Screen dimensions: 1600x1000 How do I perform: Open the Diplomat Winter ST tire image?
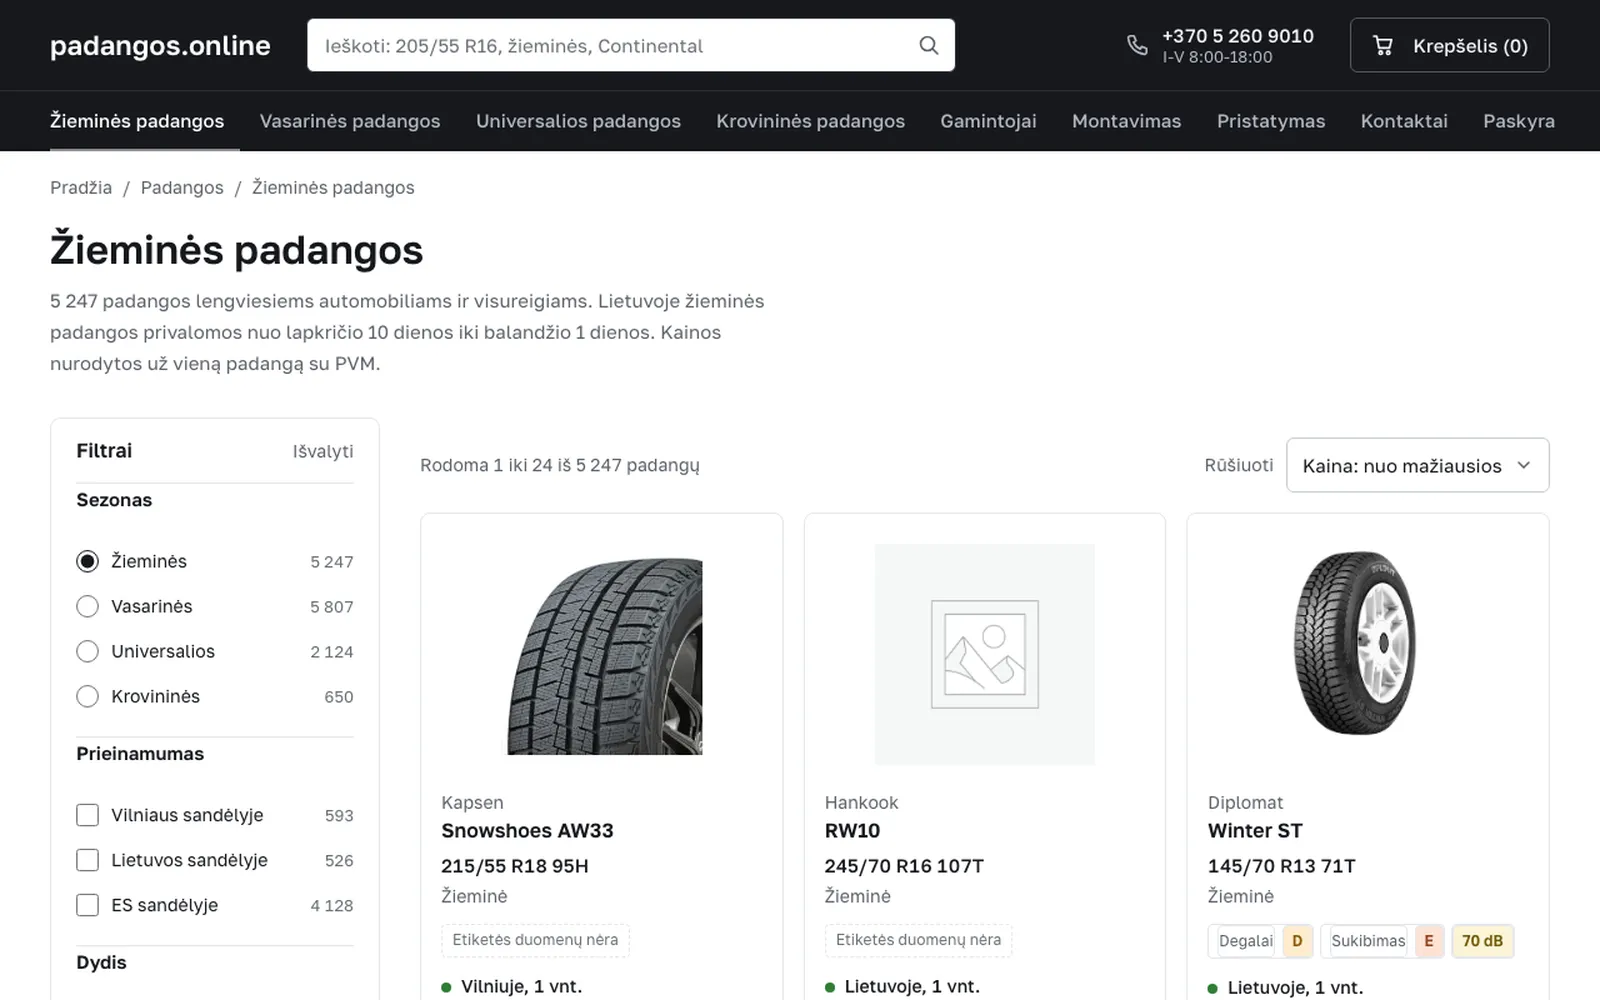(x=1355, y=643)
